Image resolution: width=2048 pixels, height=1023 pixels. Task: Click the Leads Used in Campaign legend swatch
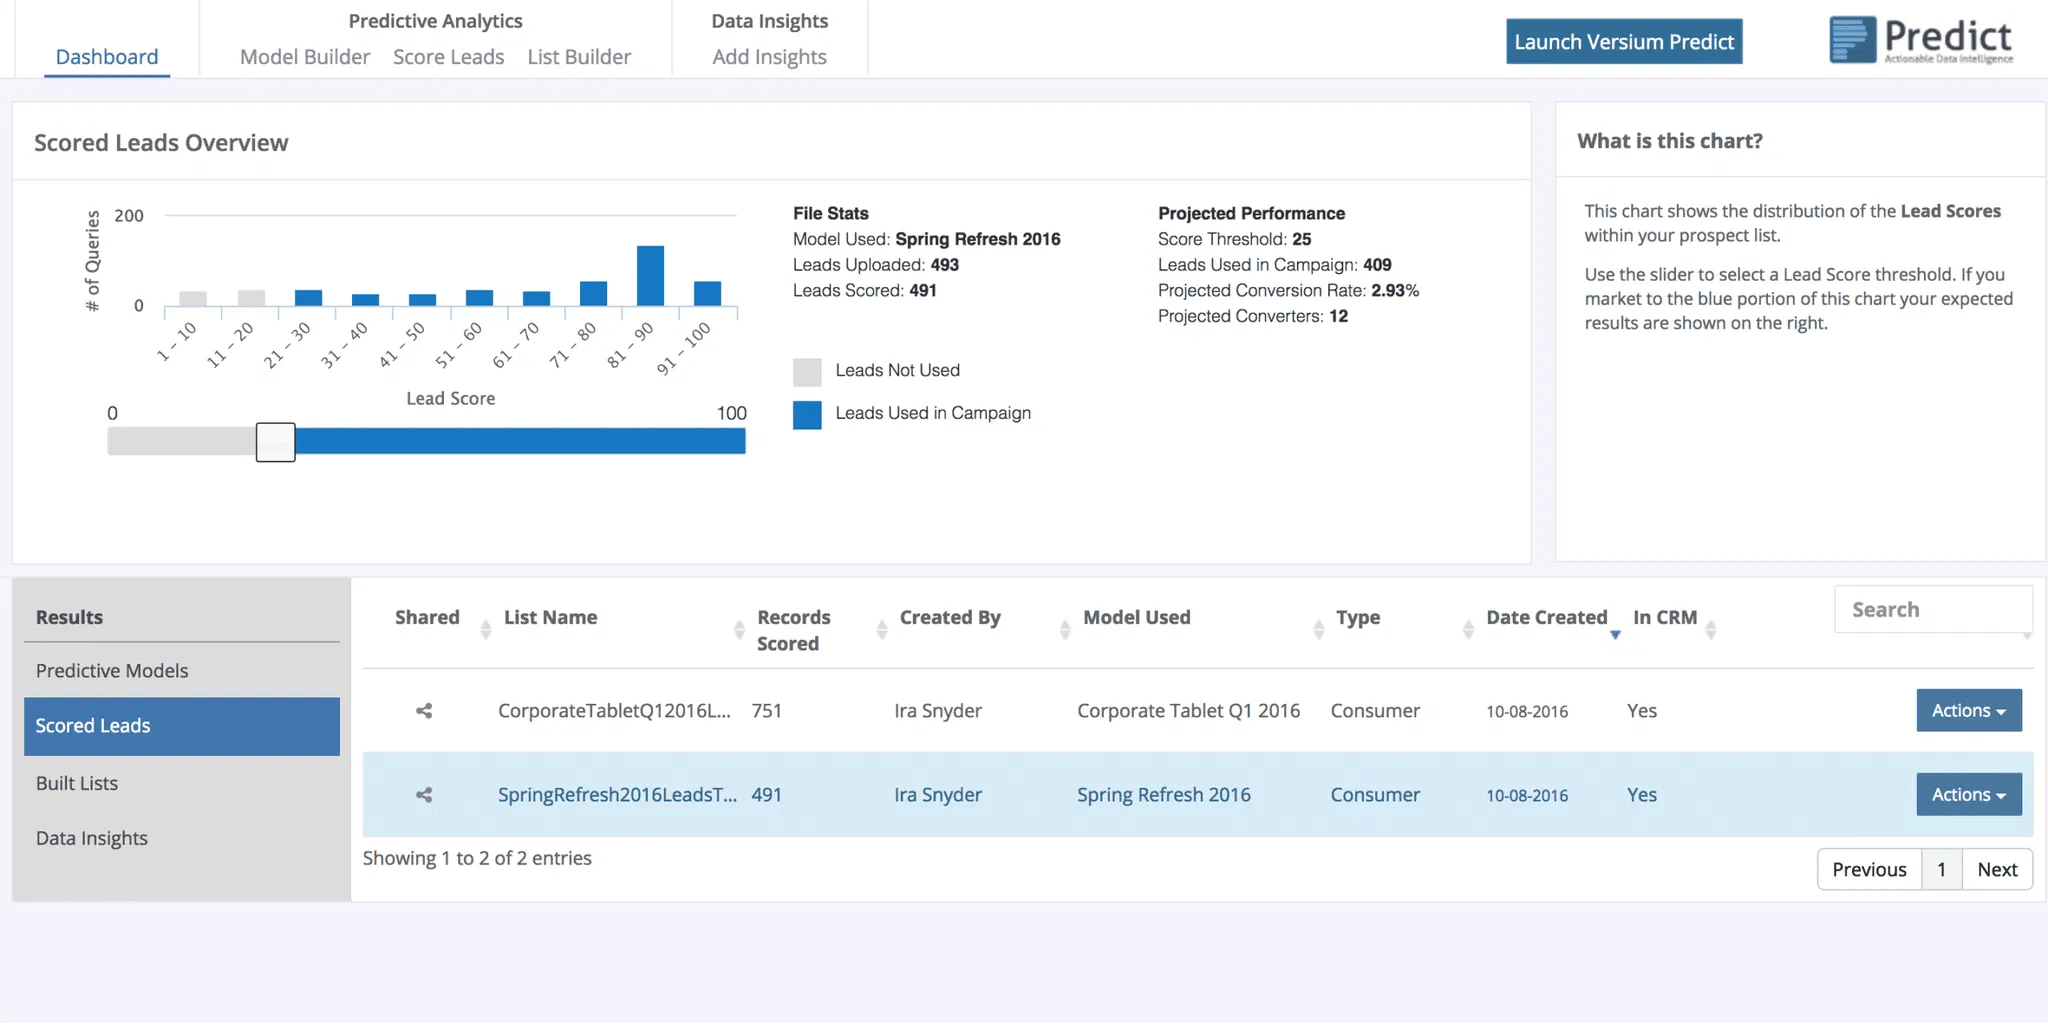807,415
